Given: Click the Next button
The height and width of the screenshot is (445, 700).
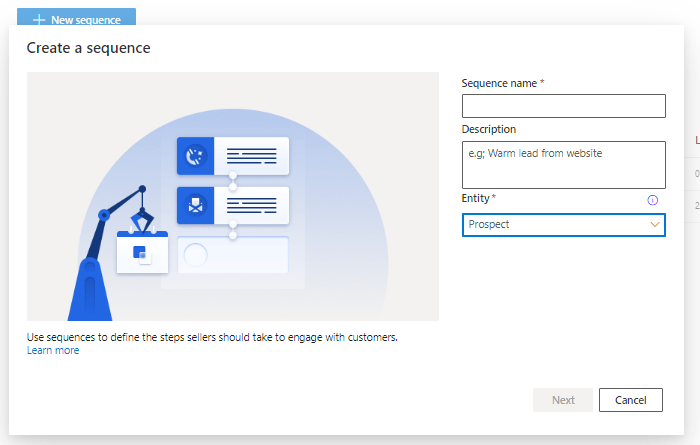Looking at the screenshot, I should [563, 400].
